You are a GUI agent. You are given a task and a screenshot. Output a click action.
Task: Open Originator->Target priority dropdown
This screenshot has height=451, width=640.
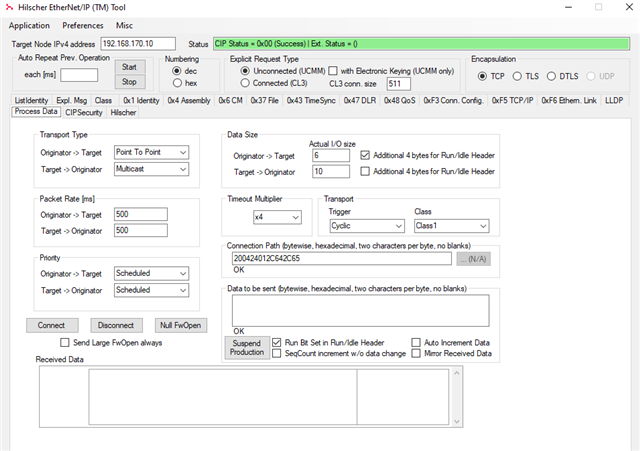click(x=151, y=273)
